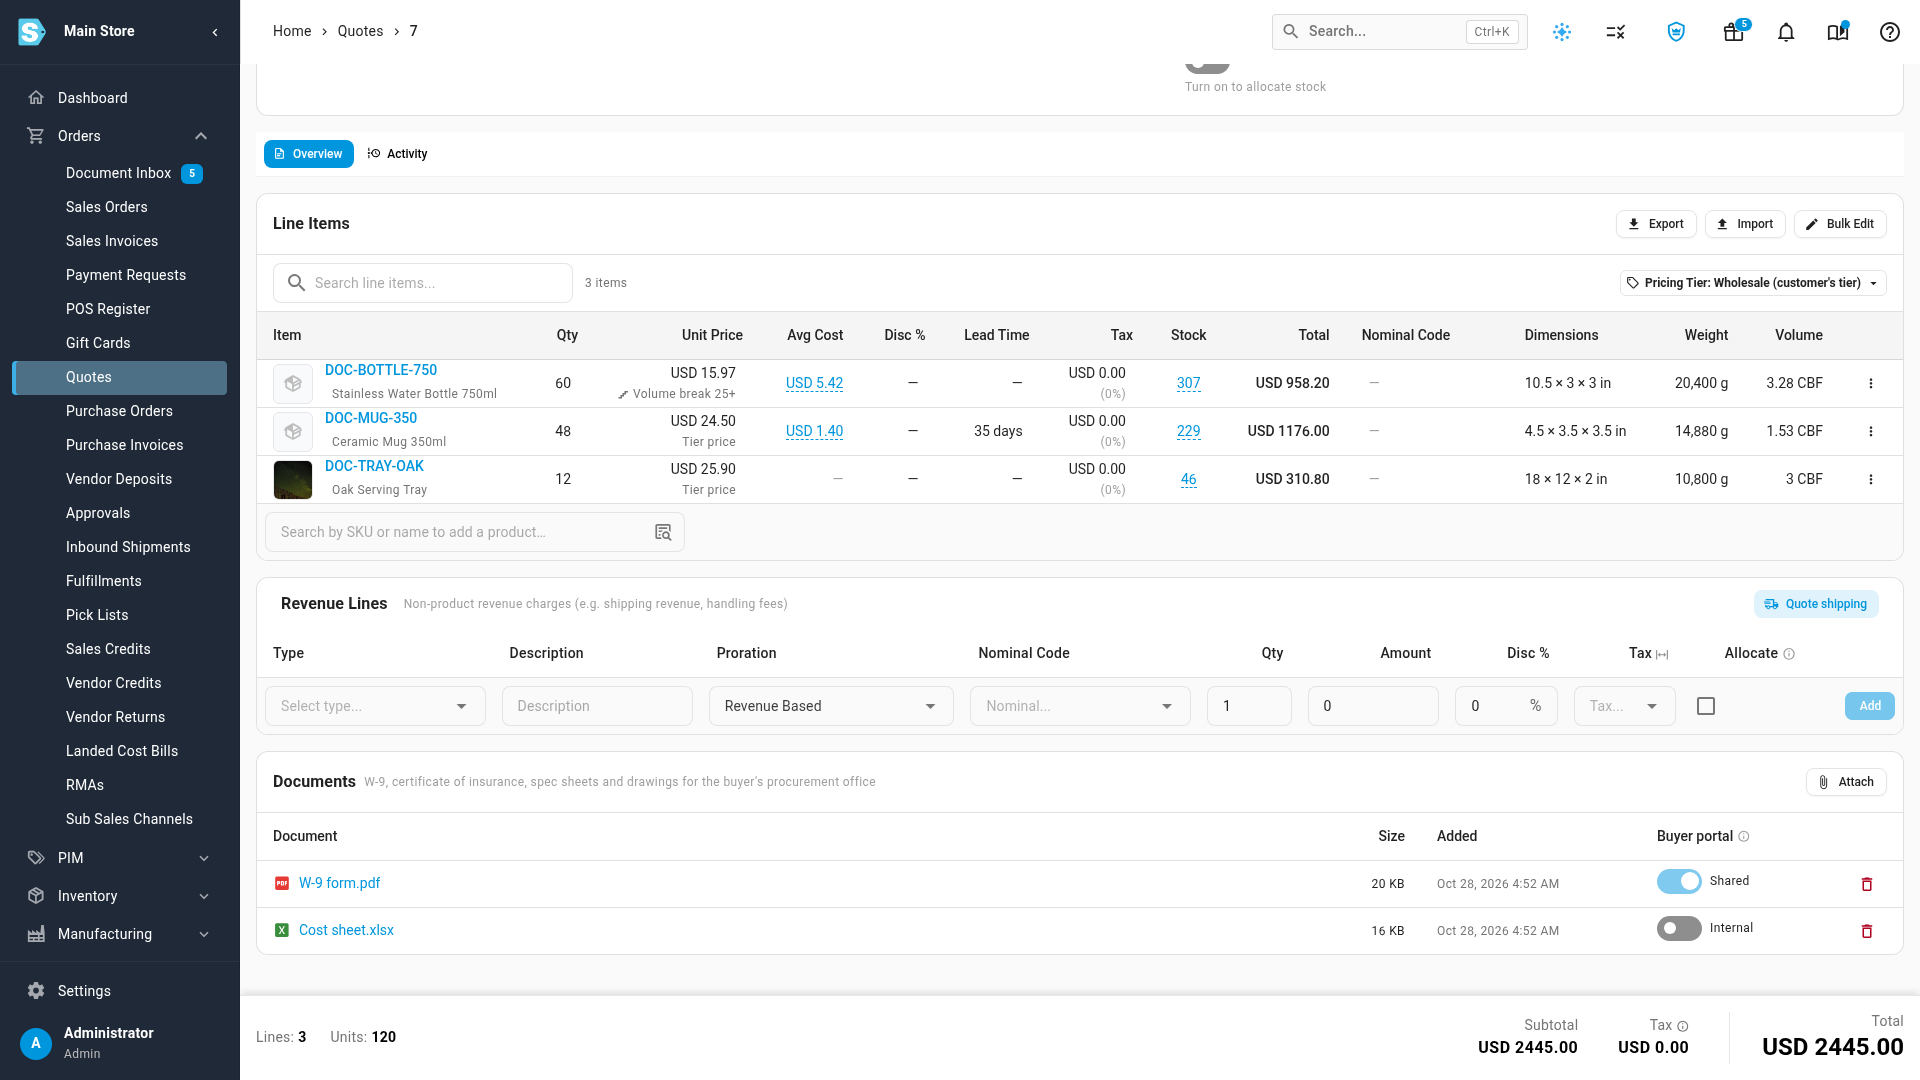Click the Quote shipping button
The image size is (1920, 1080).
1816,604
